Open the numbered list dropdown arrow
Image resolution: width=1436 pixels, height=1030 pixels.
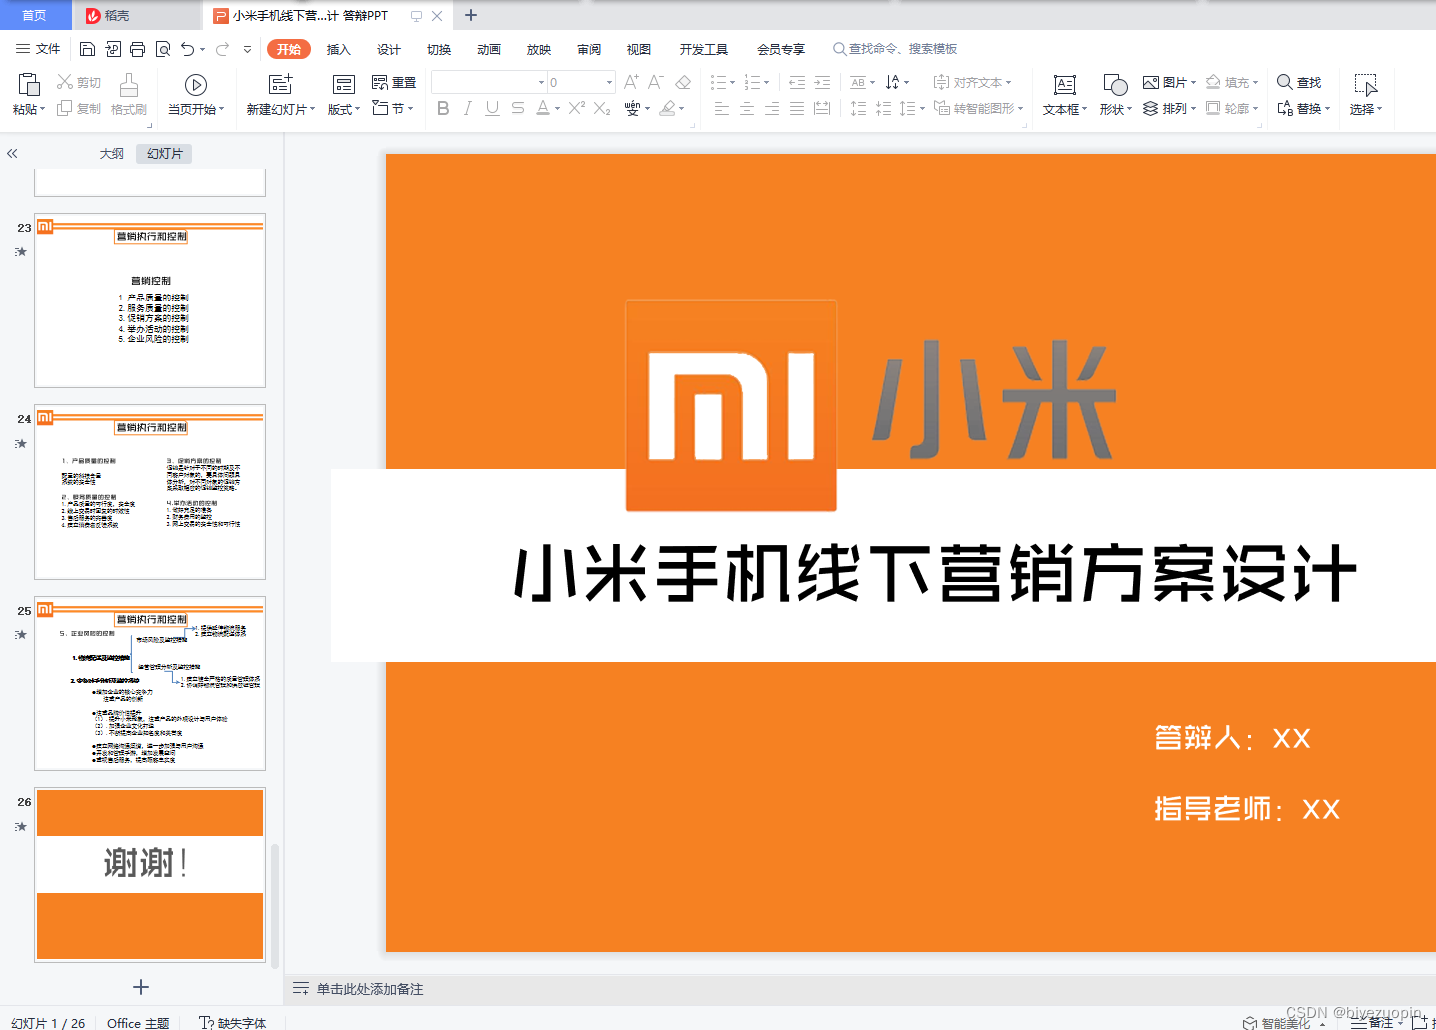click(x=767, y=83)
